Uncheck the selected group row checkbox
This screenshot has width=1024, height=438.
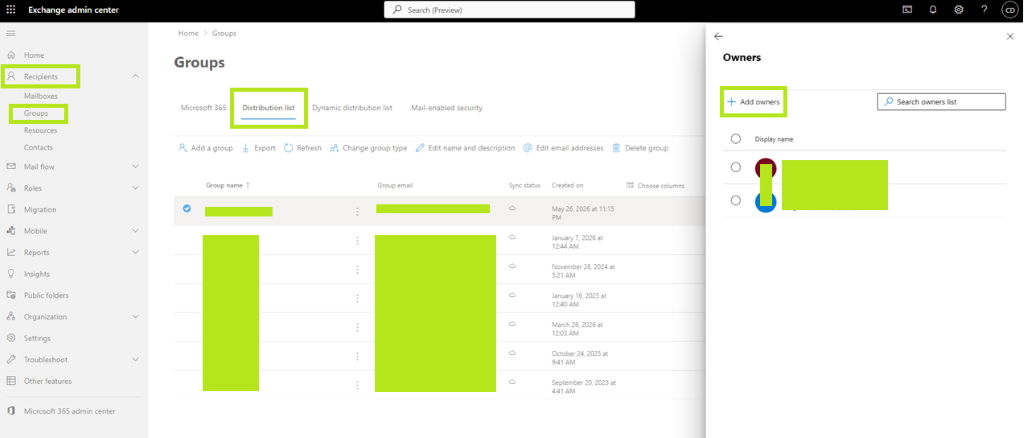(x=187, y=208)
